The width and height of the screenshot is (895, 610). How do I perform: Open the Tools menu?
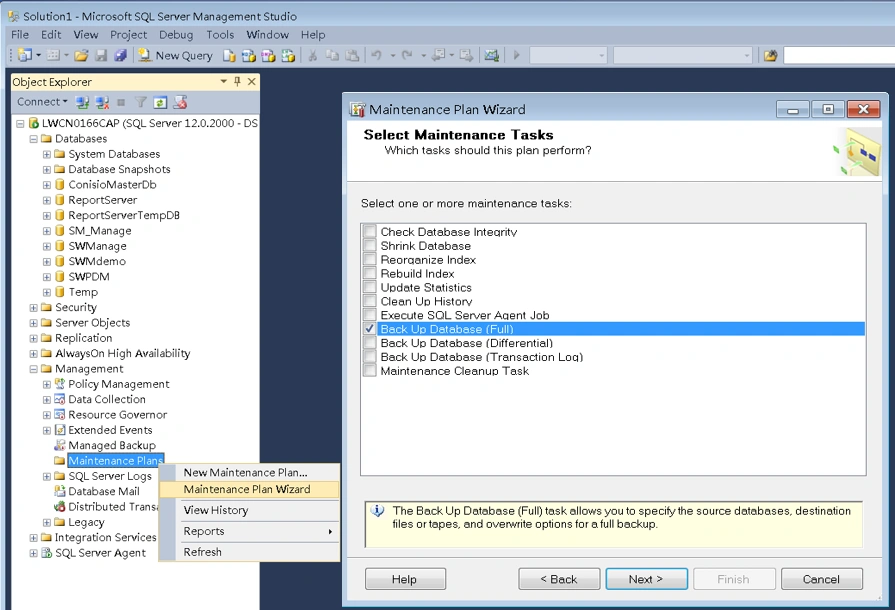[220, 35]
